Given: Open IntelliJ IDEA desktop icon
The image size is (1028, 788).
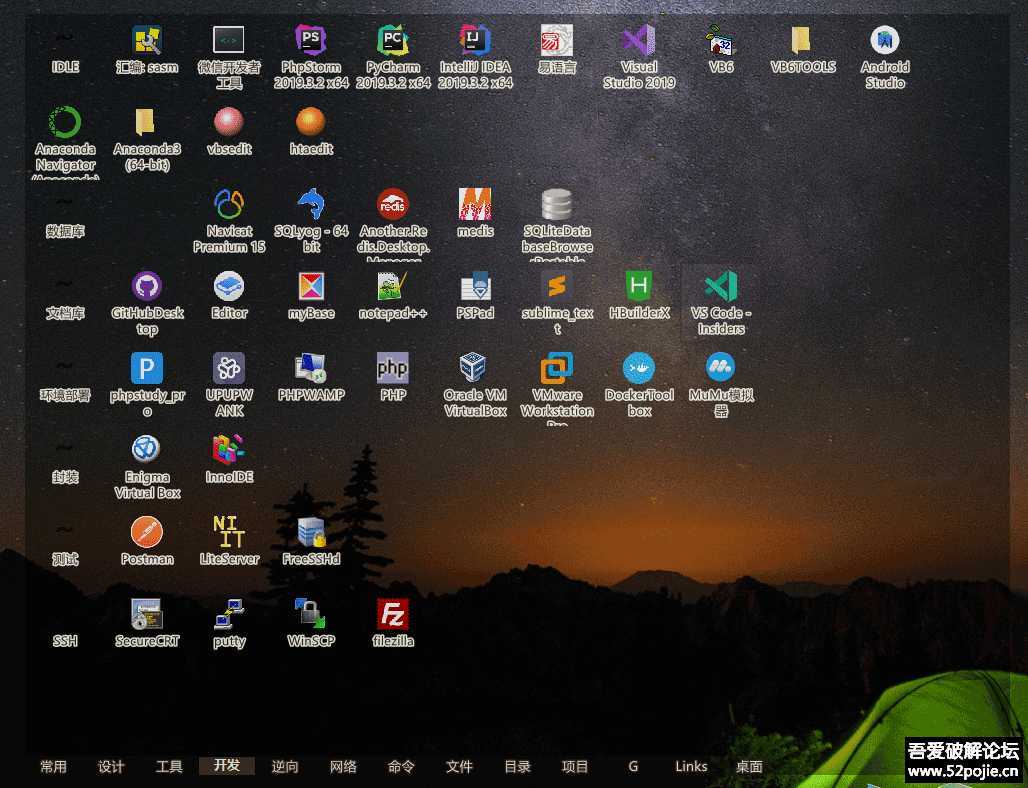Looking at the screenshot, I should (x=475, y=42).
